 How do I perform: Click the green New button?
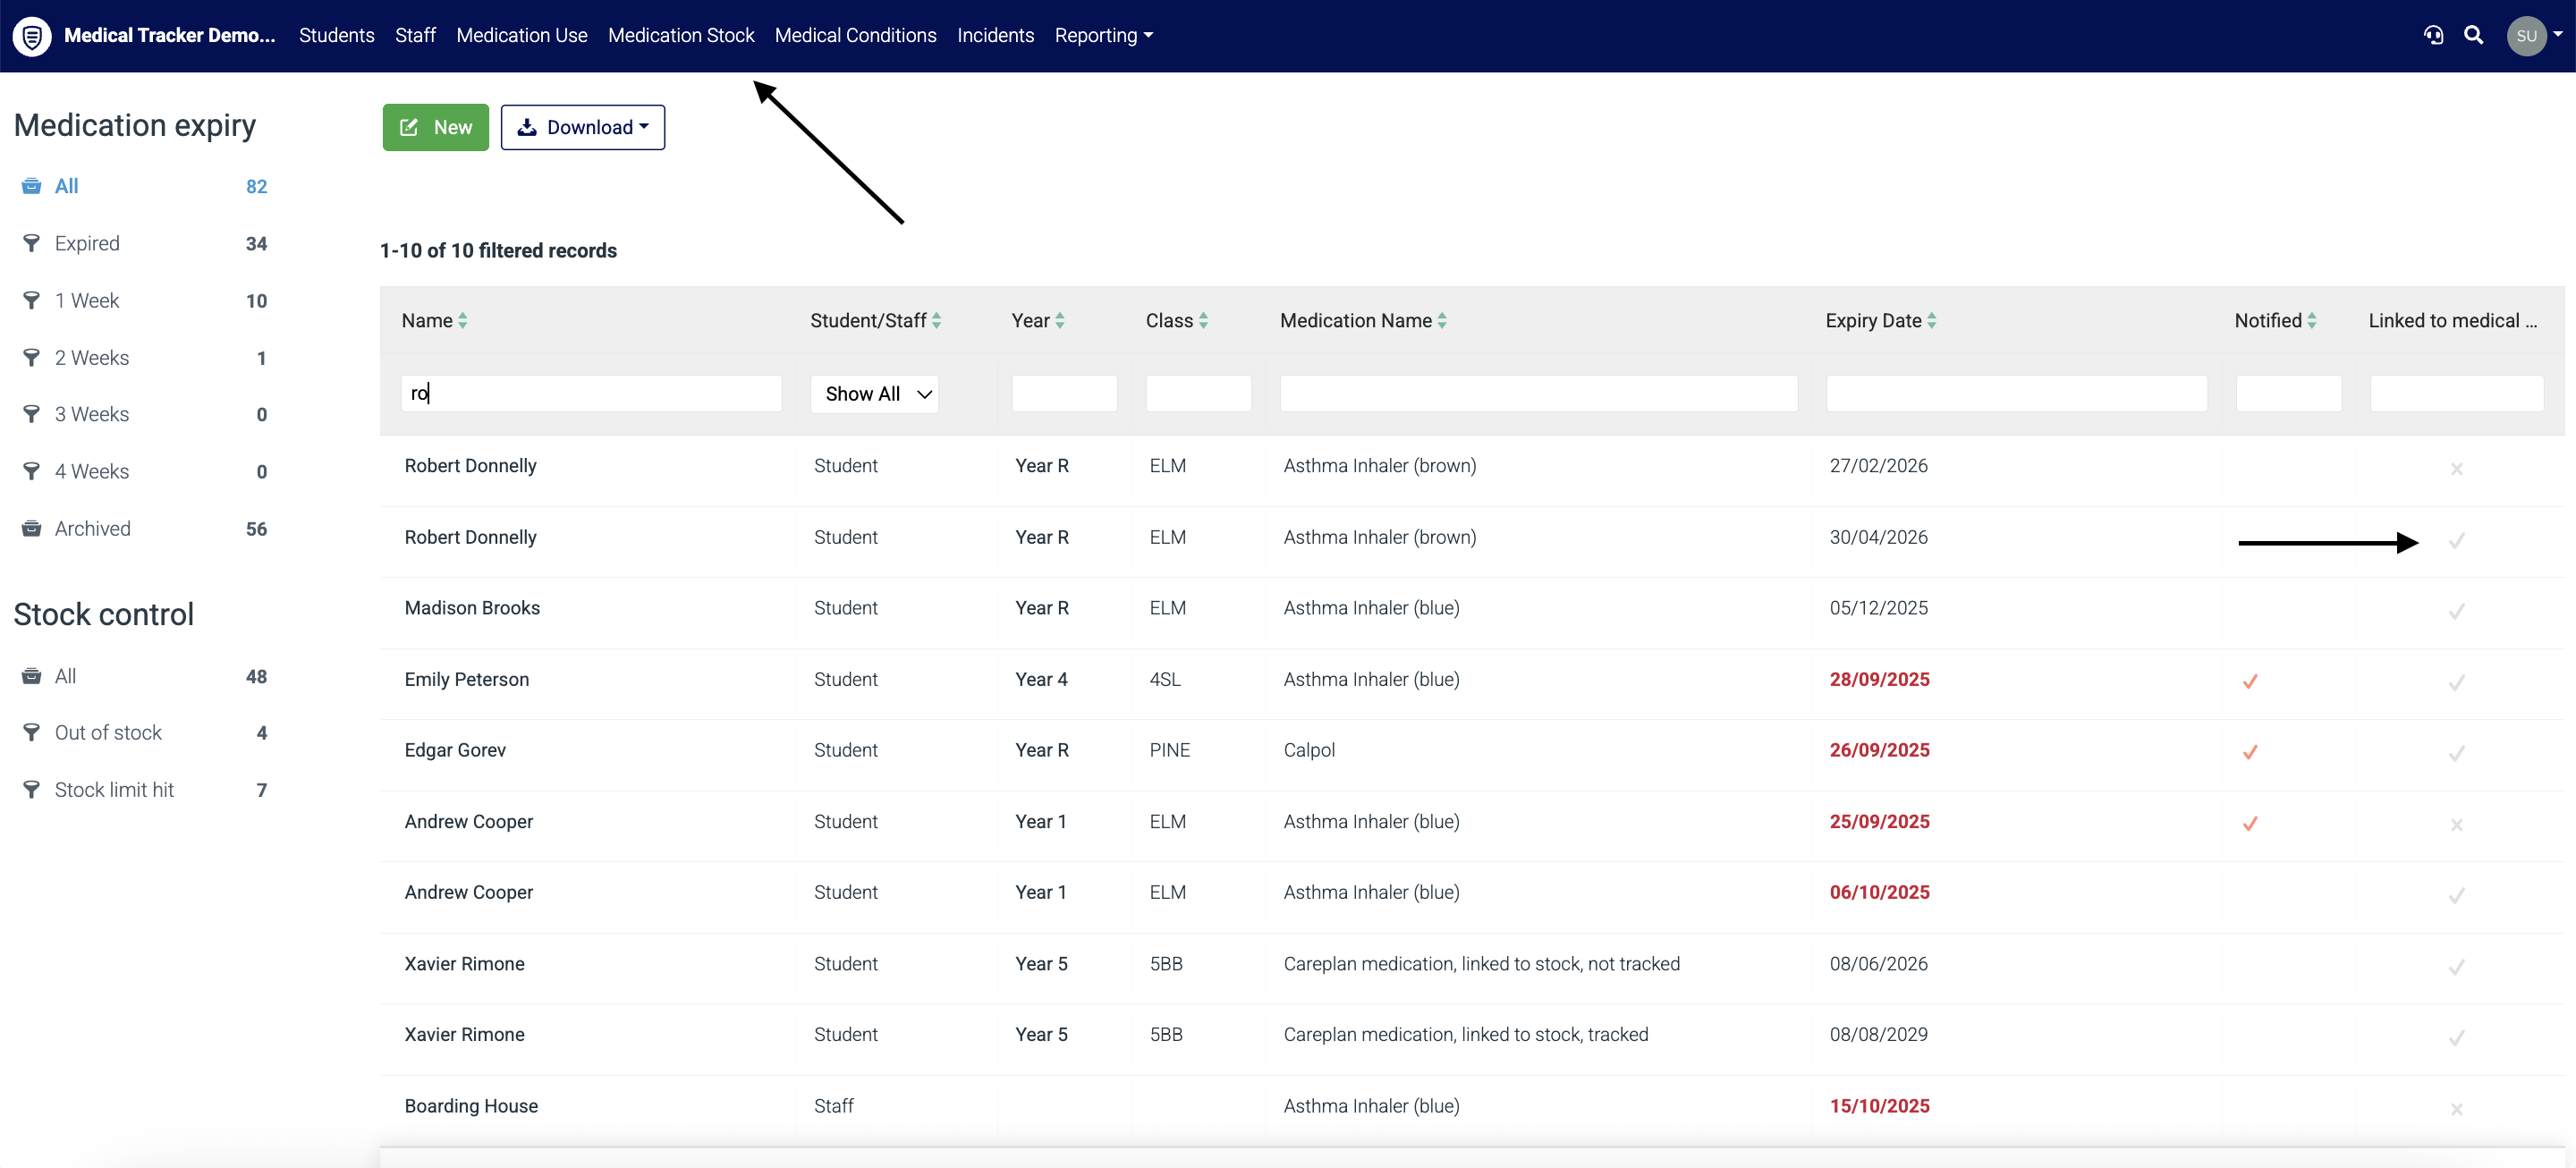tap(436, 127)
